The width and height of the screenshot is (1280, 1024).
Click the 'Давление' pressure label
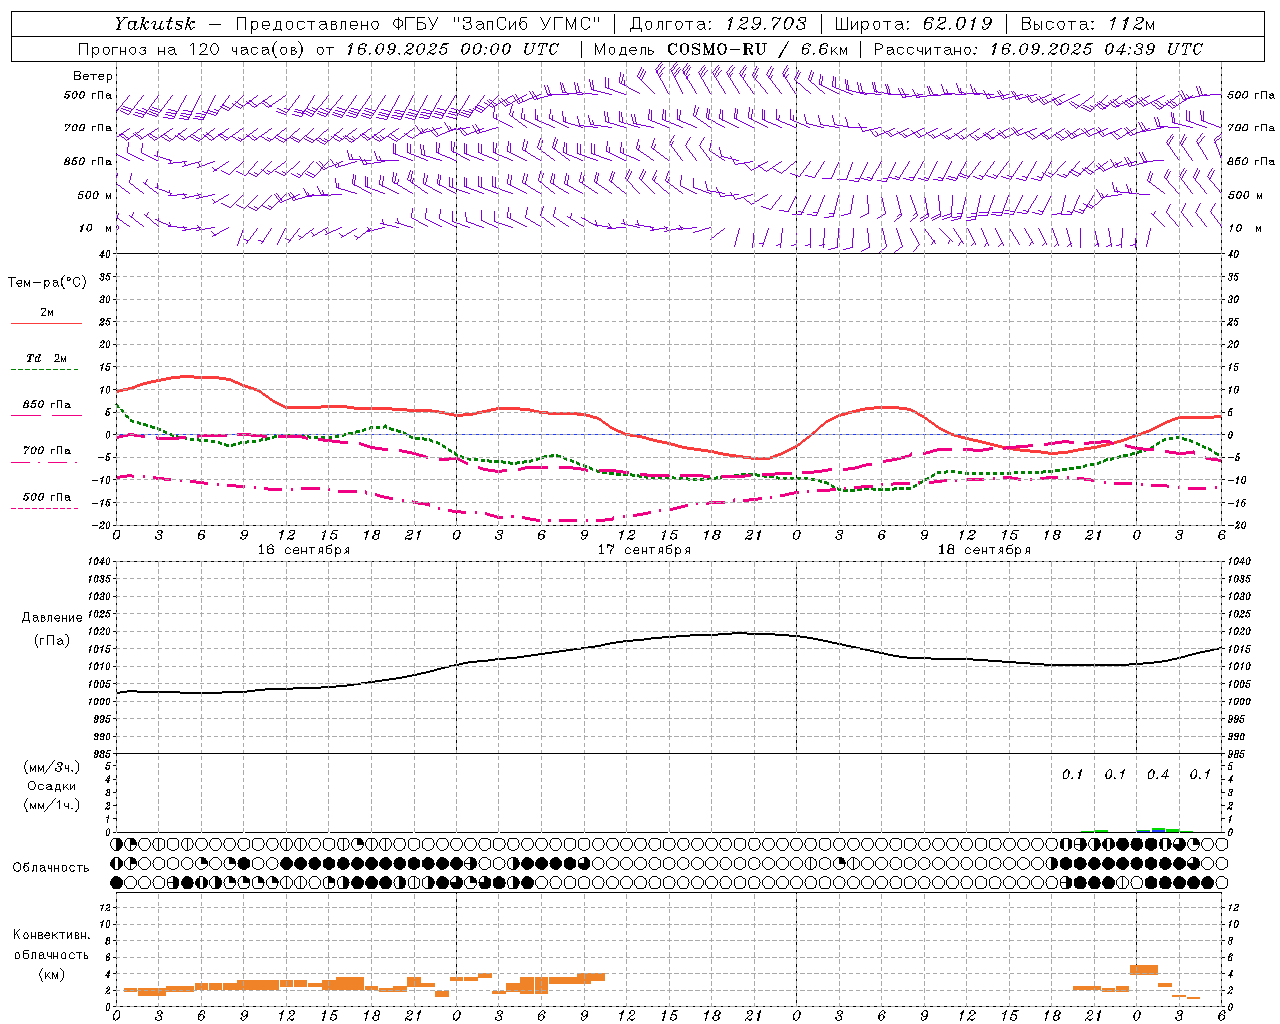(x=52, y=617)
